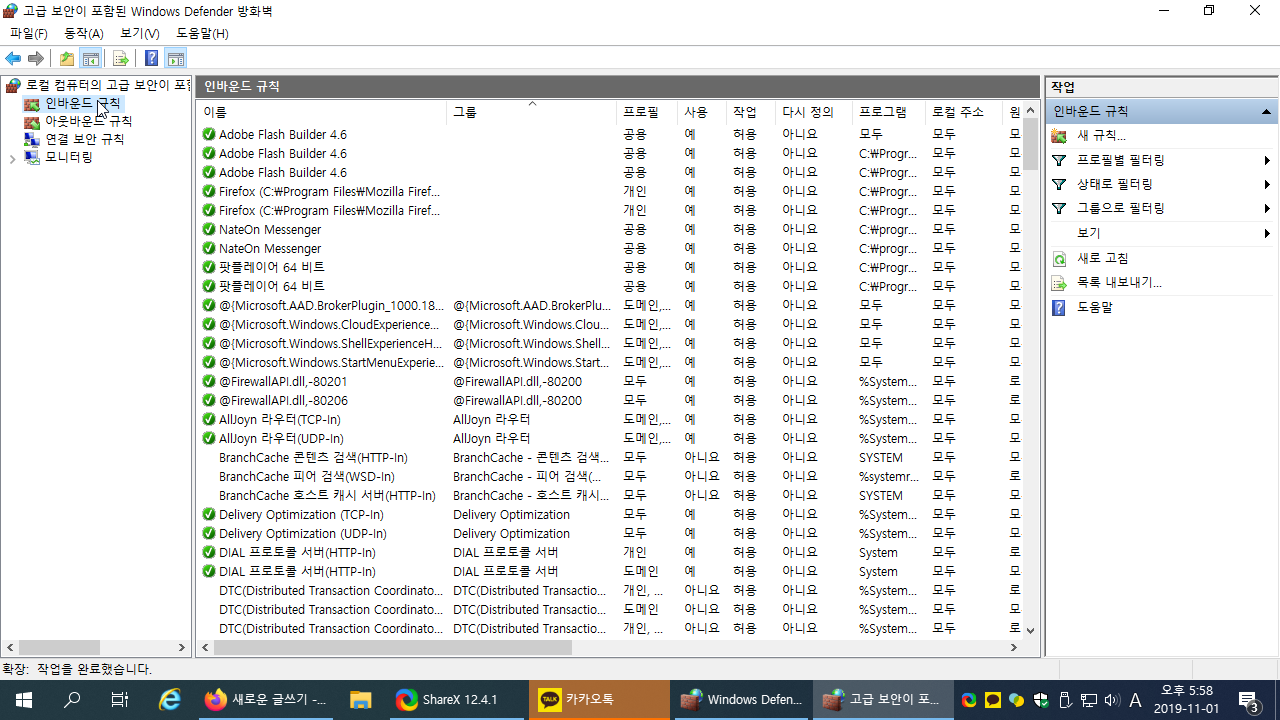Select the AllJoyn 라우터(UDP-In) rule
Image resolution: width=1280 pixels, height=720 pixels.
281,438
